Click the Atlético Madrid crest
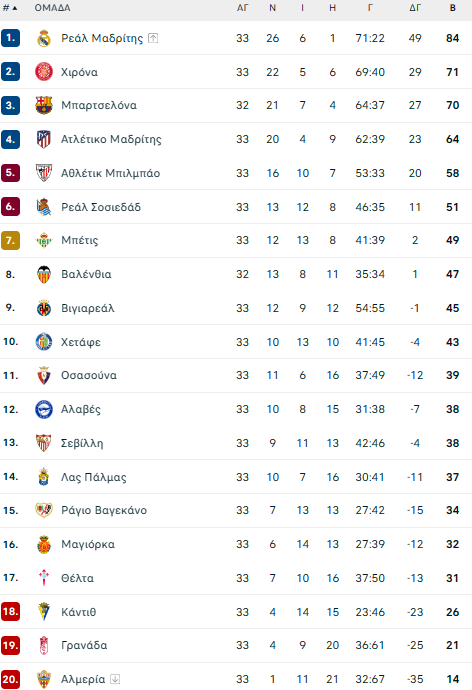Screen dimensions: 472x690 (44, 139)
